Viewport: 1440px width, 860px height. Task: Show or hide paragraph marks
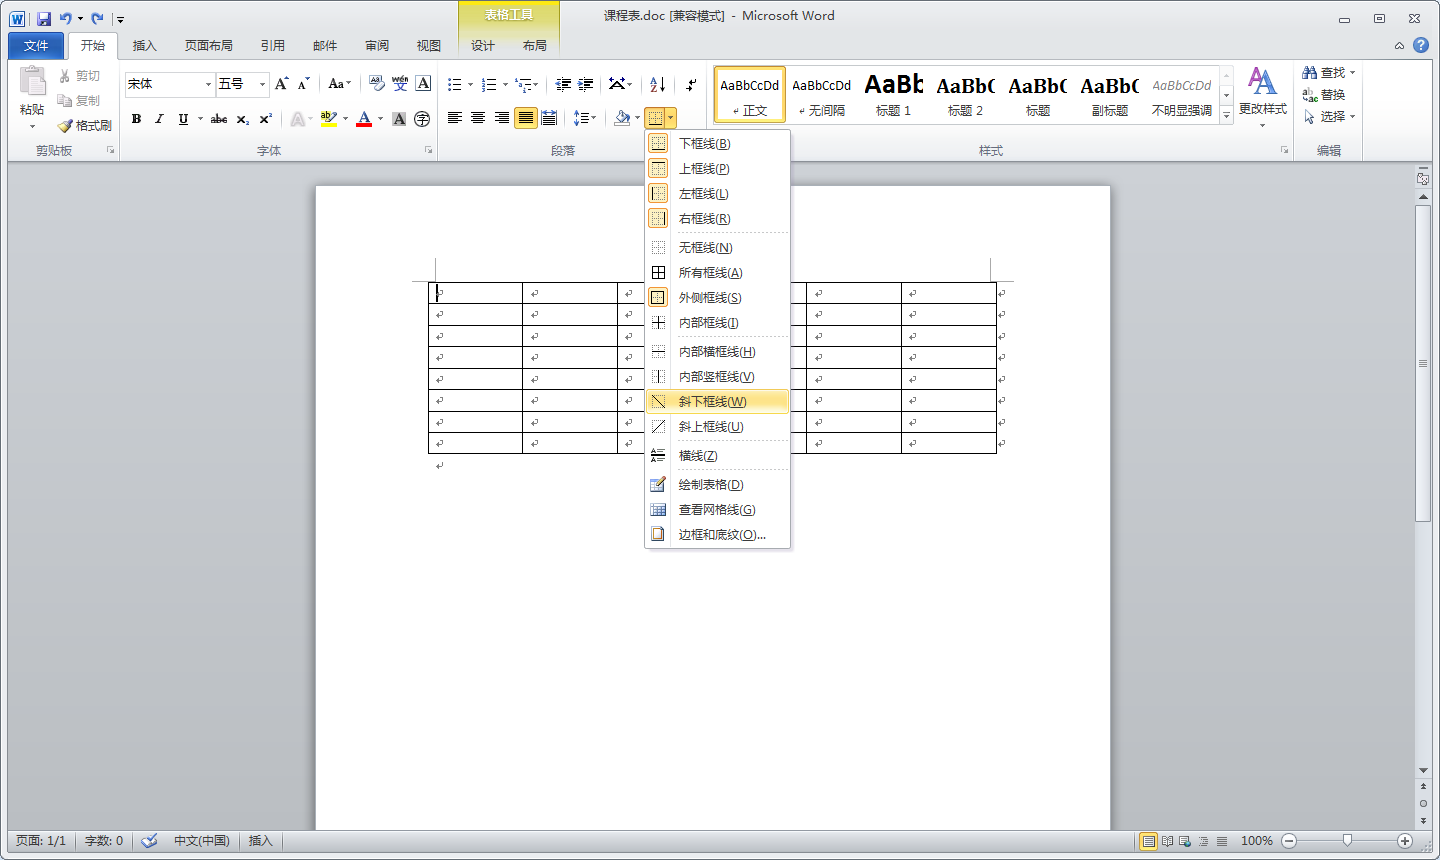tap(691, 85)
